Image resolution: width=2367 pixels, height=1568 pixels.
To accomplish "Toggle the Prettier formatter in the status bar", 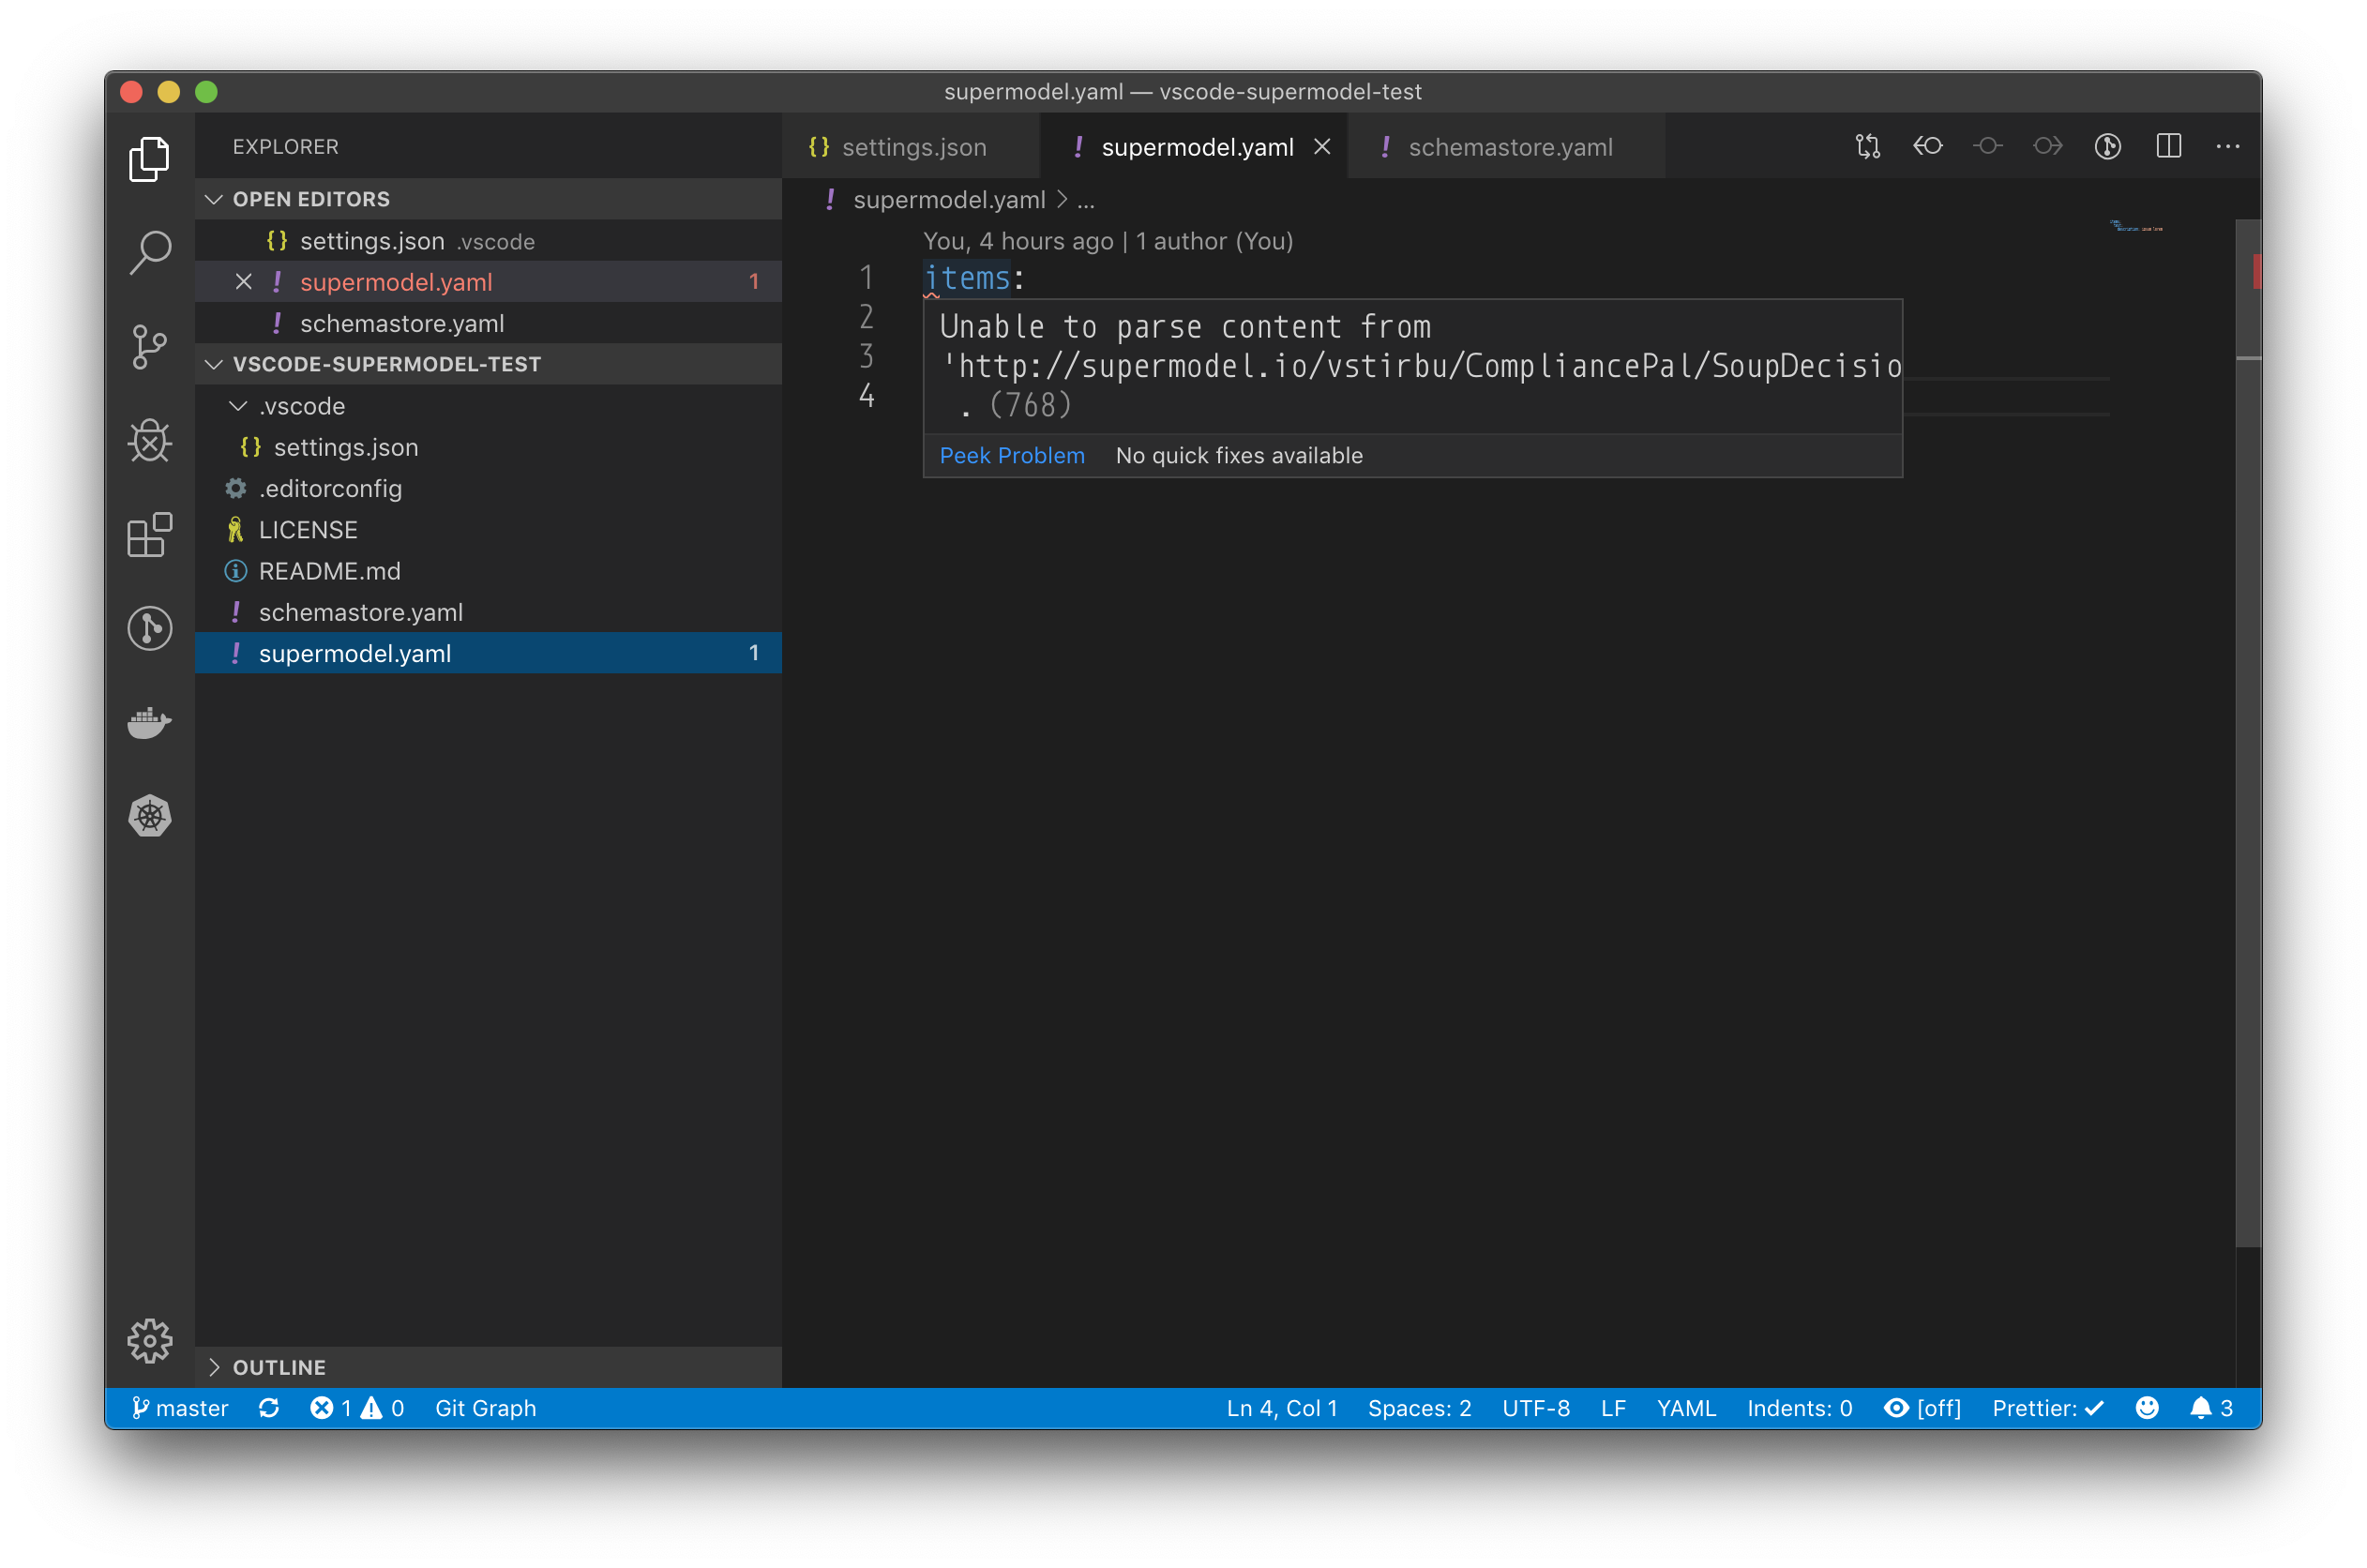I will 2046,1408.
